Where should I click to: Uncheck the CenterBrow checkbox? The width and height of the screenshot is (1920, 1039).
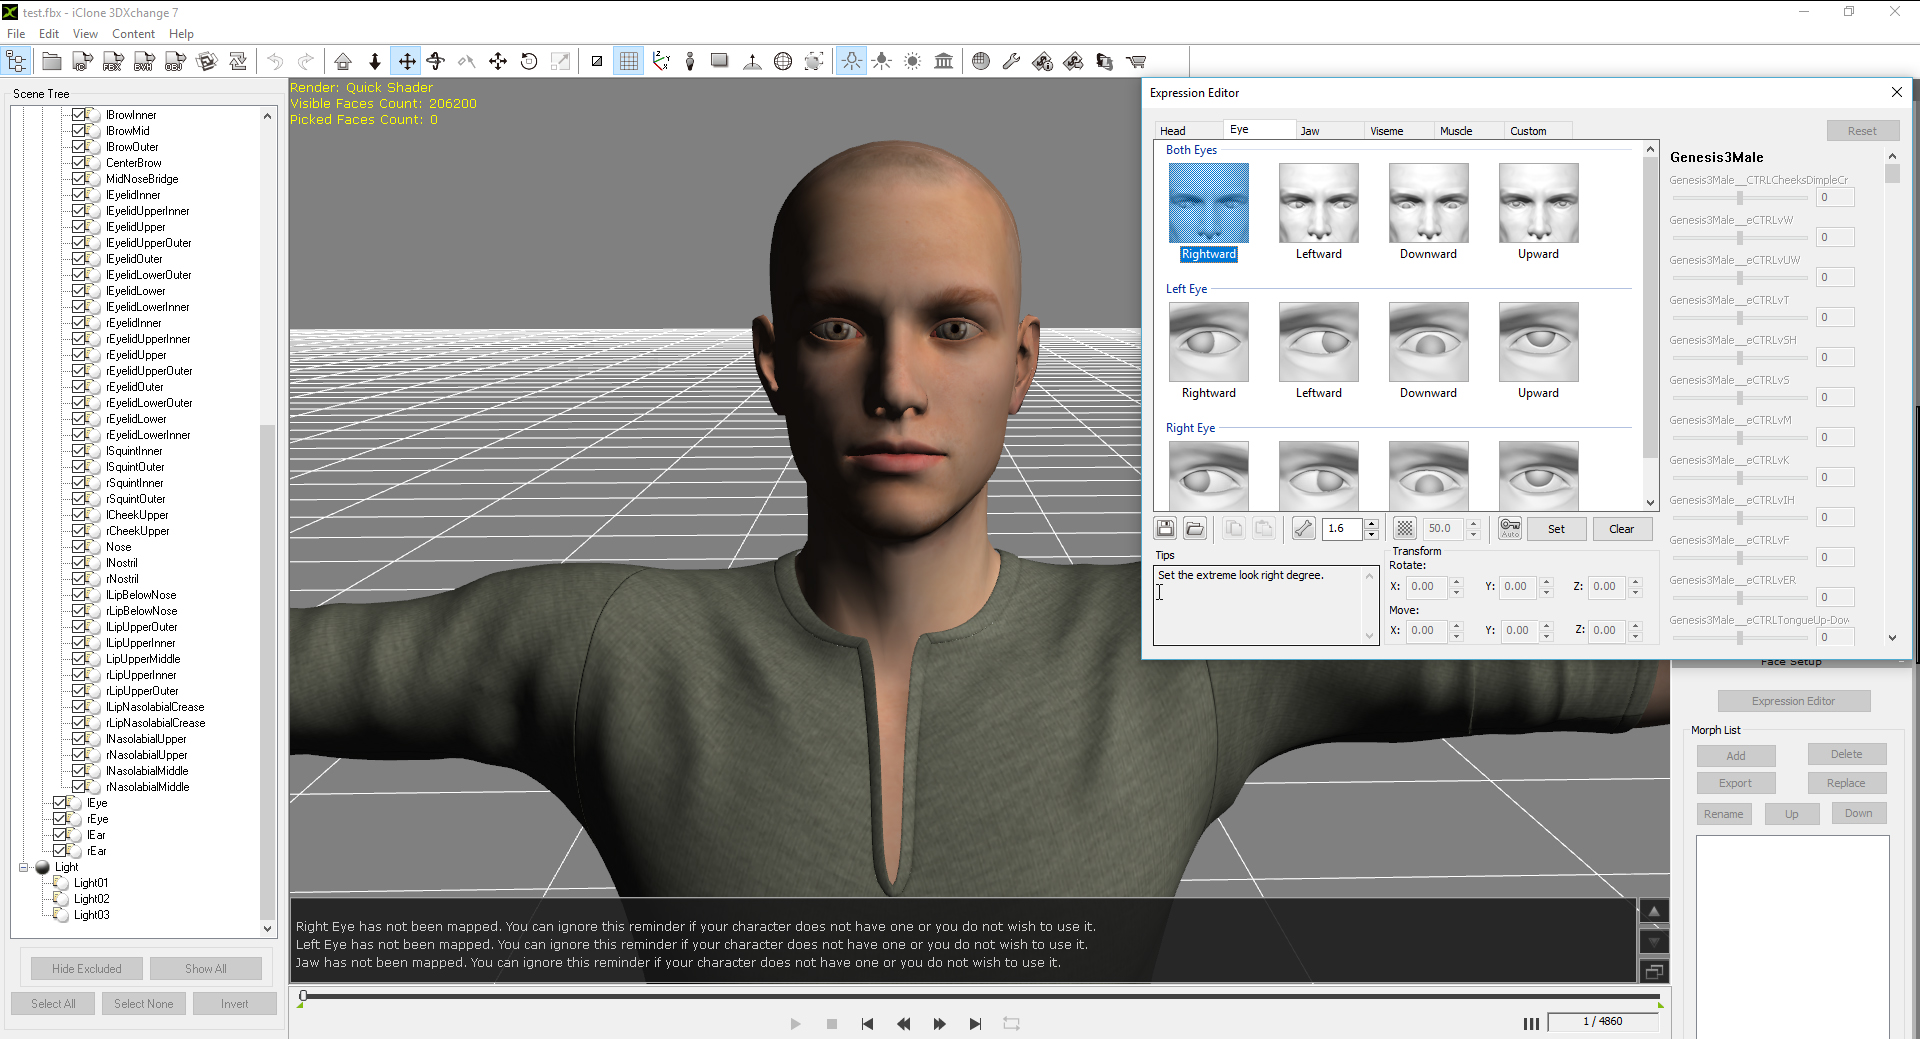79,163
